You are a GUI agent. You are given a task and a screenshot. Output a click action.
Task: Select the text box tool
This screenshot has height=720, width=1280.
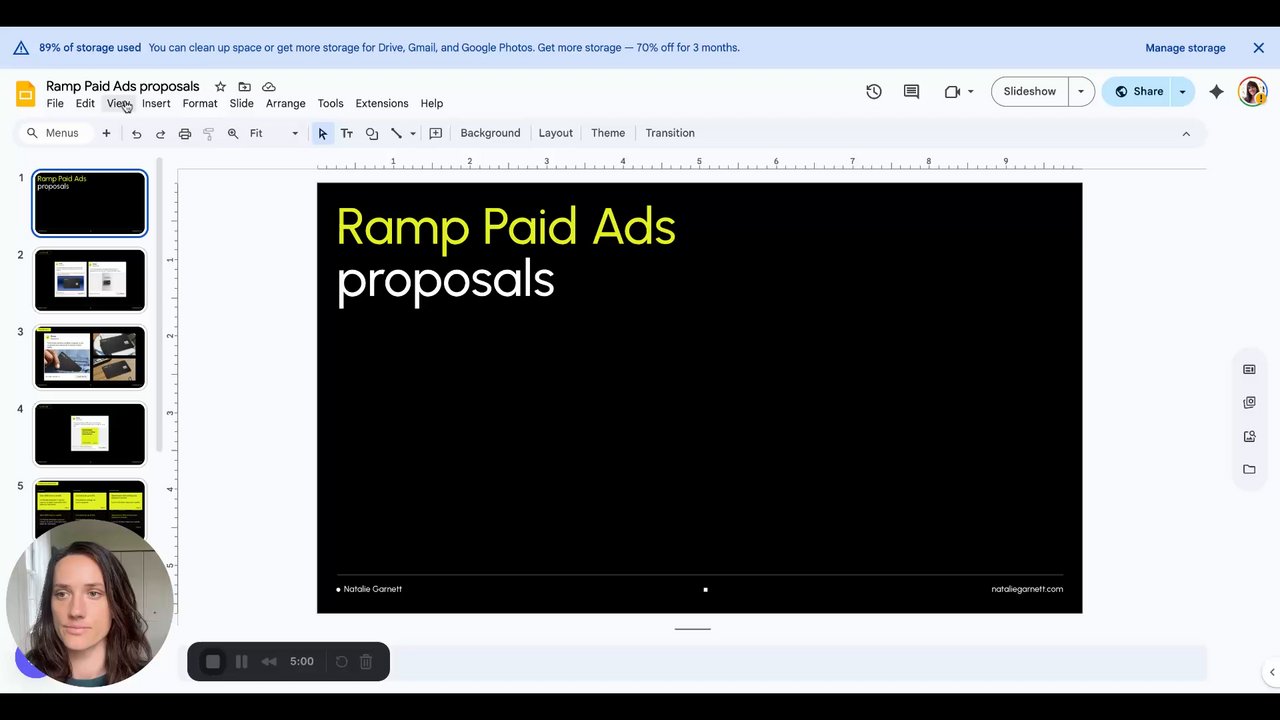coord(347,133)
